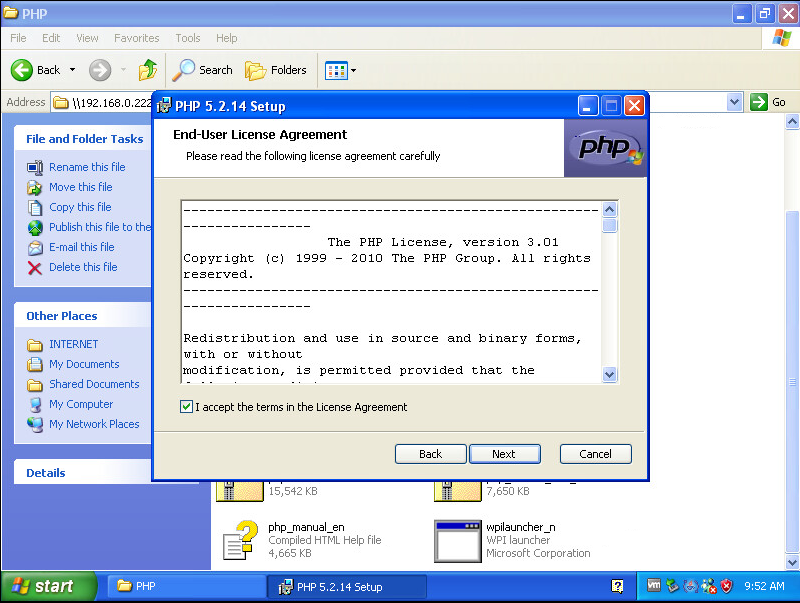Image resolution: width=800 pixels, height=603 pixels.
Task: Open My Computer in Other Places
Action: 81,404
